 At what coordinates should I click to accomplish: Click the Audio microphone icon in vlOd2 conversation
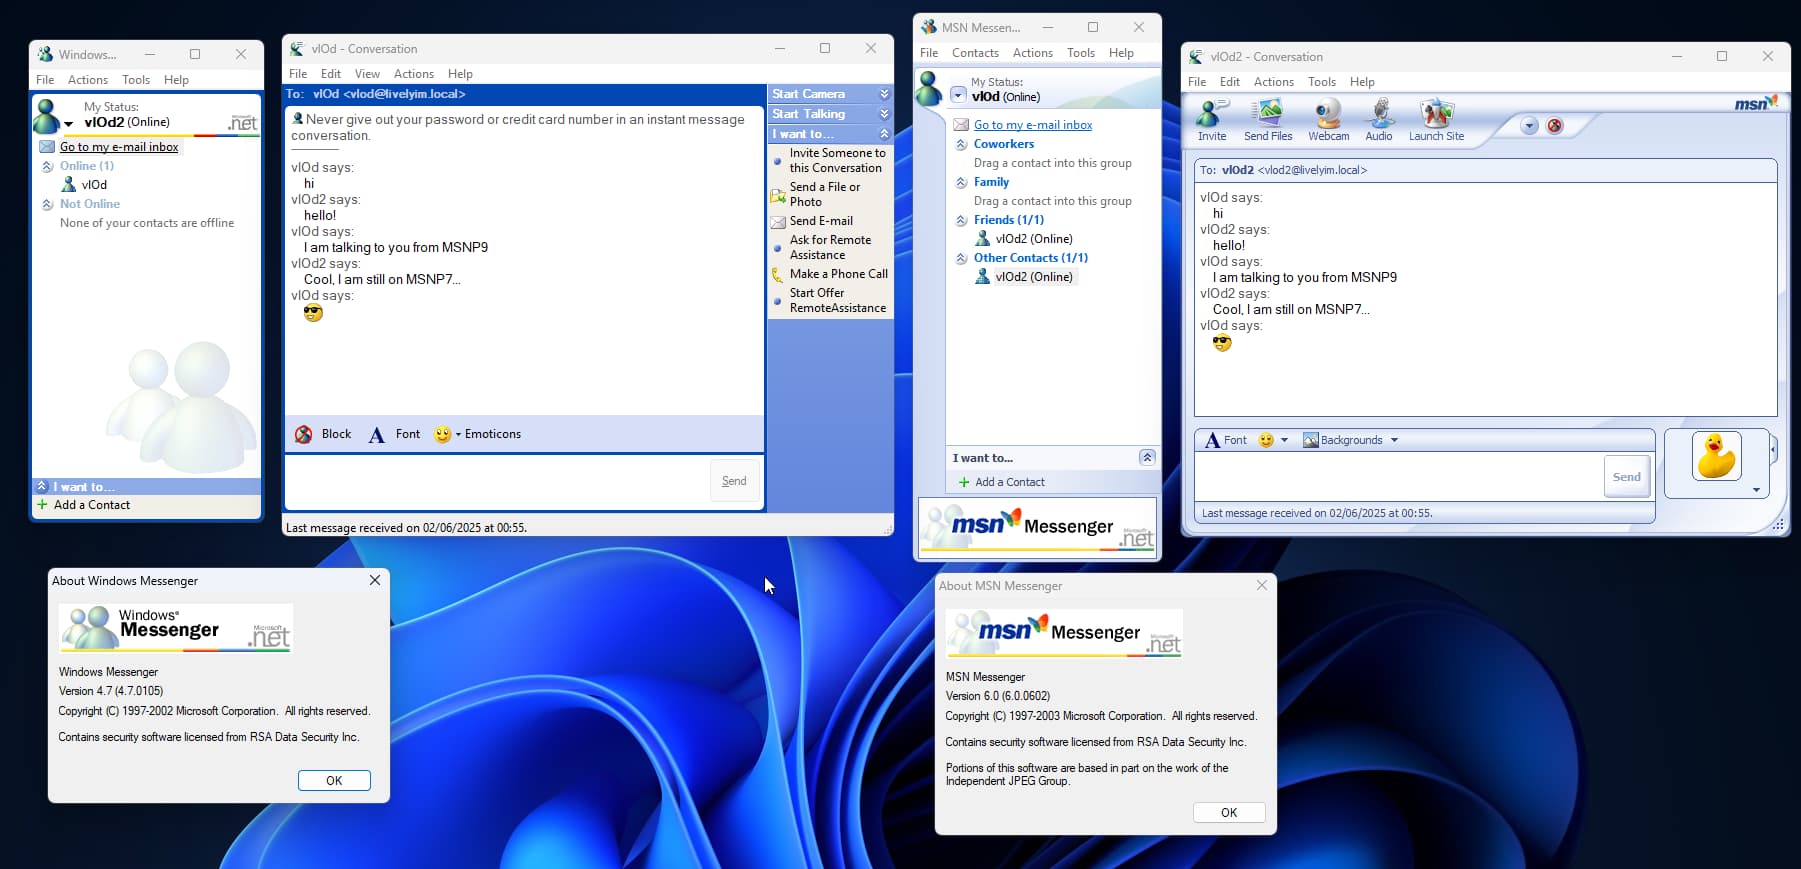(1379, 114)
